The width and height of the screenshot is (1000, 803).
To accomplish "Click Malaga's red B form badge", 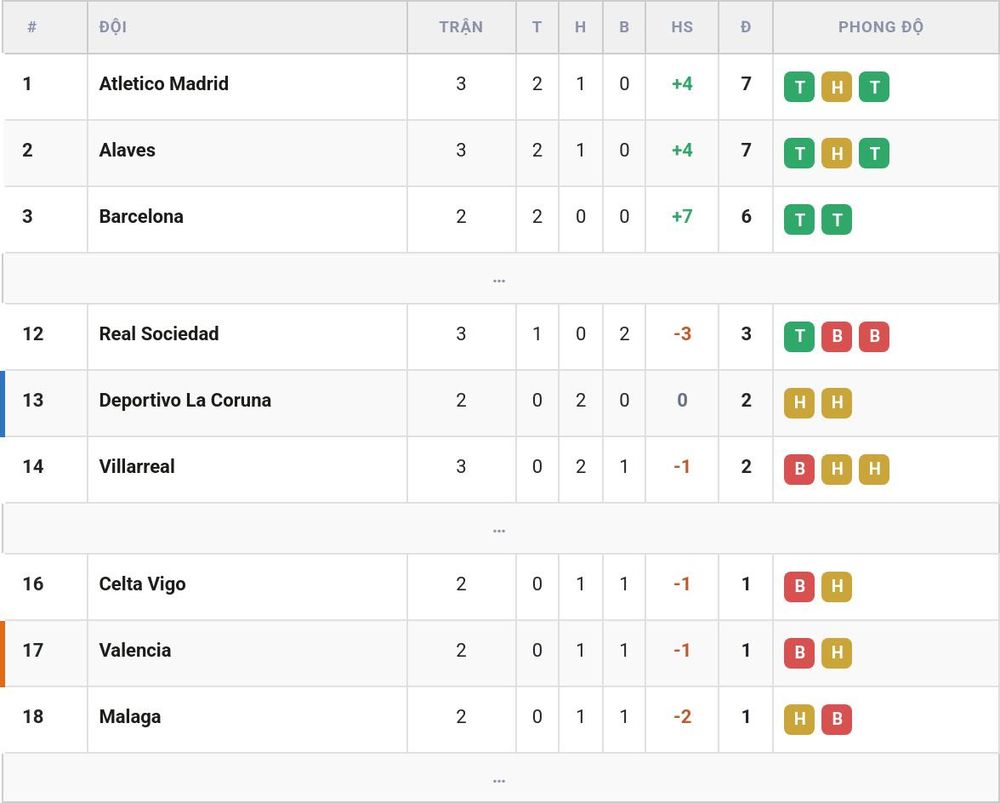I will (x=837, y=719).
